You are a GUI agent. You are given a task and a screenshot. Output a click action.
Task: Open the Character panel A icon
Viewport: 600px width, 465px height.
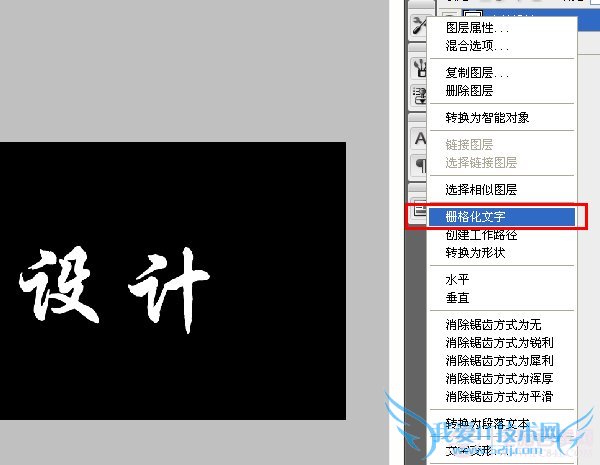coord(420,139)
